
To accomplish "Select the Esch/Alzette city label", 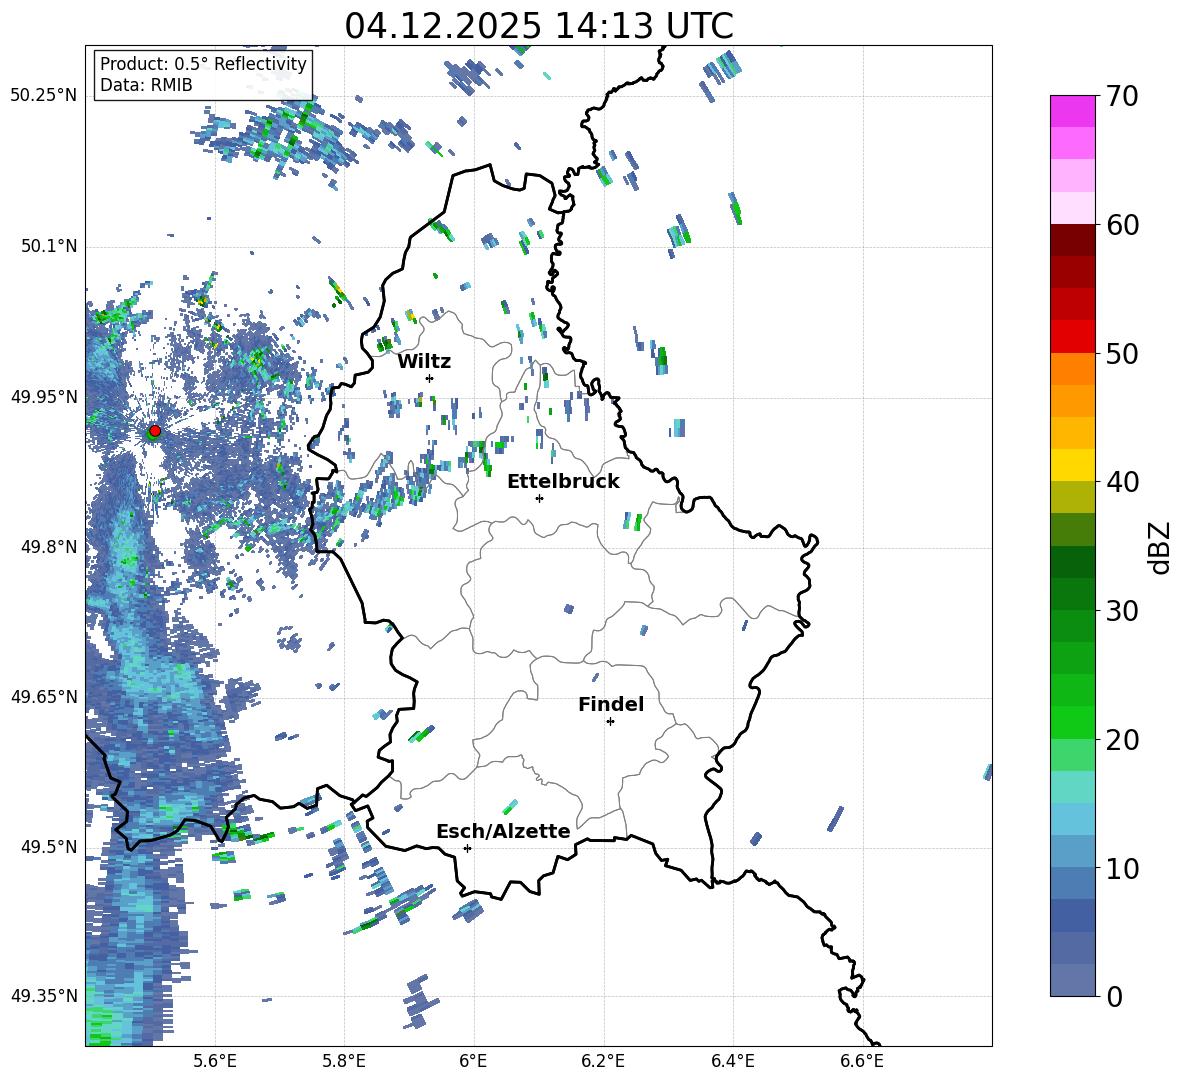I will 503,832.
